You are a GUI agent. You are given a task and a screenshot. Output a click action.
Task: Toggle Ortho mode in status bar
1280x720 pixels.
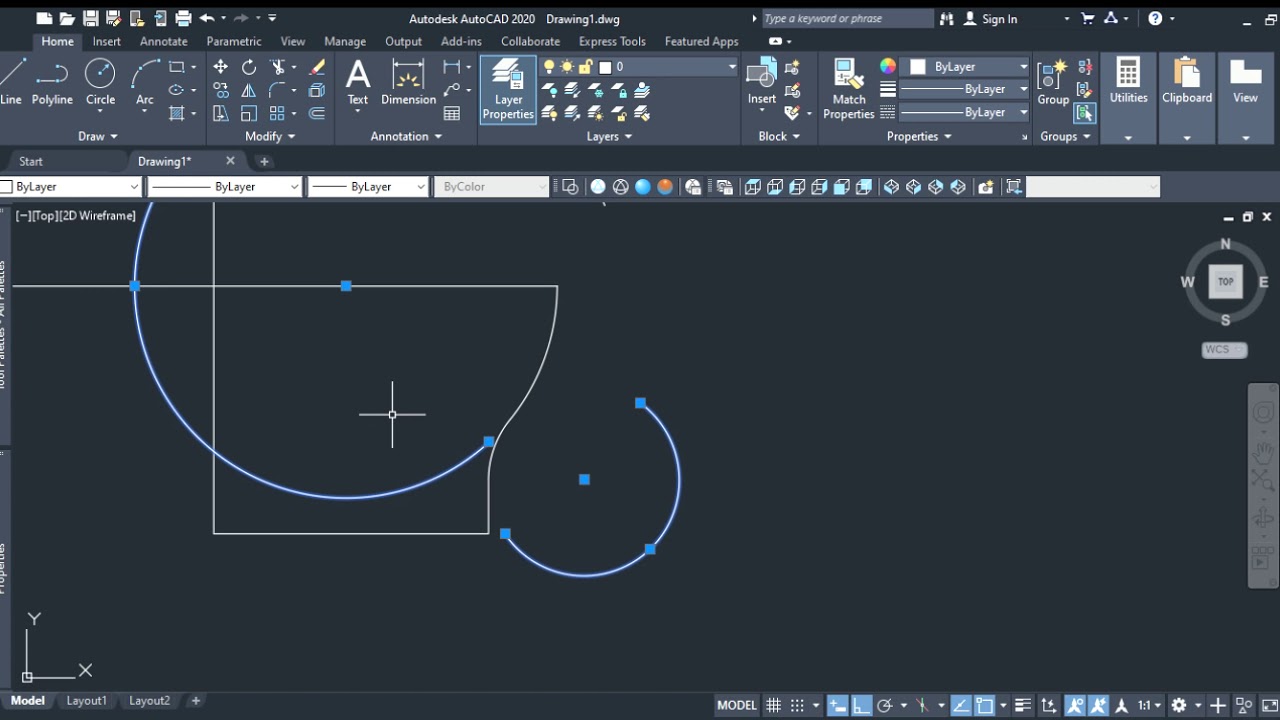pos(861,705)
